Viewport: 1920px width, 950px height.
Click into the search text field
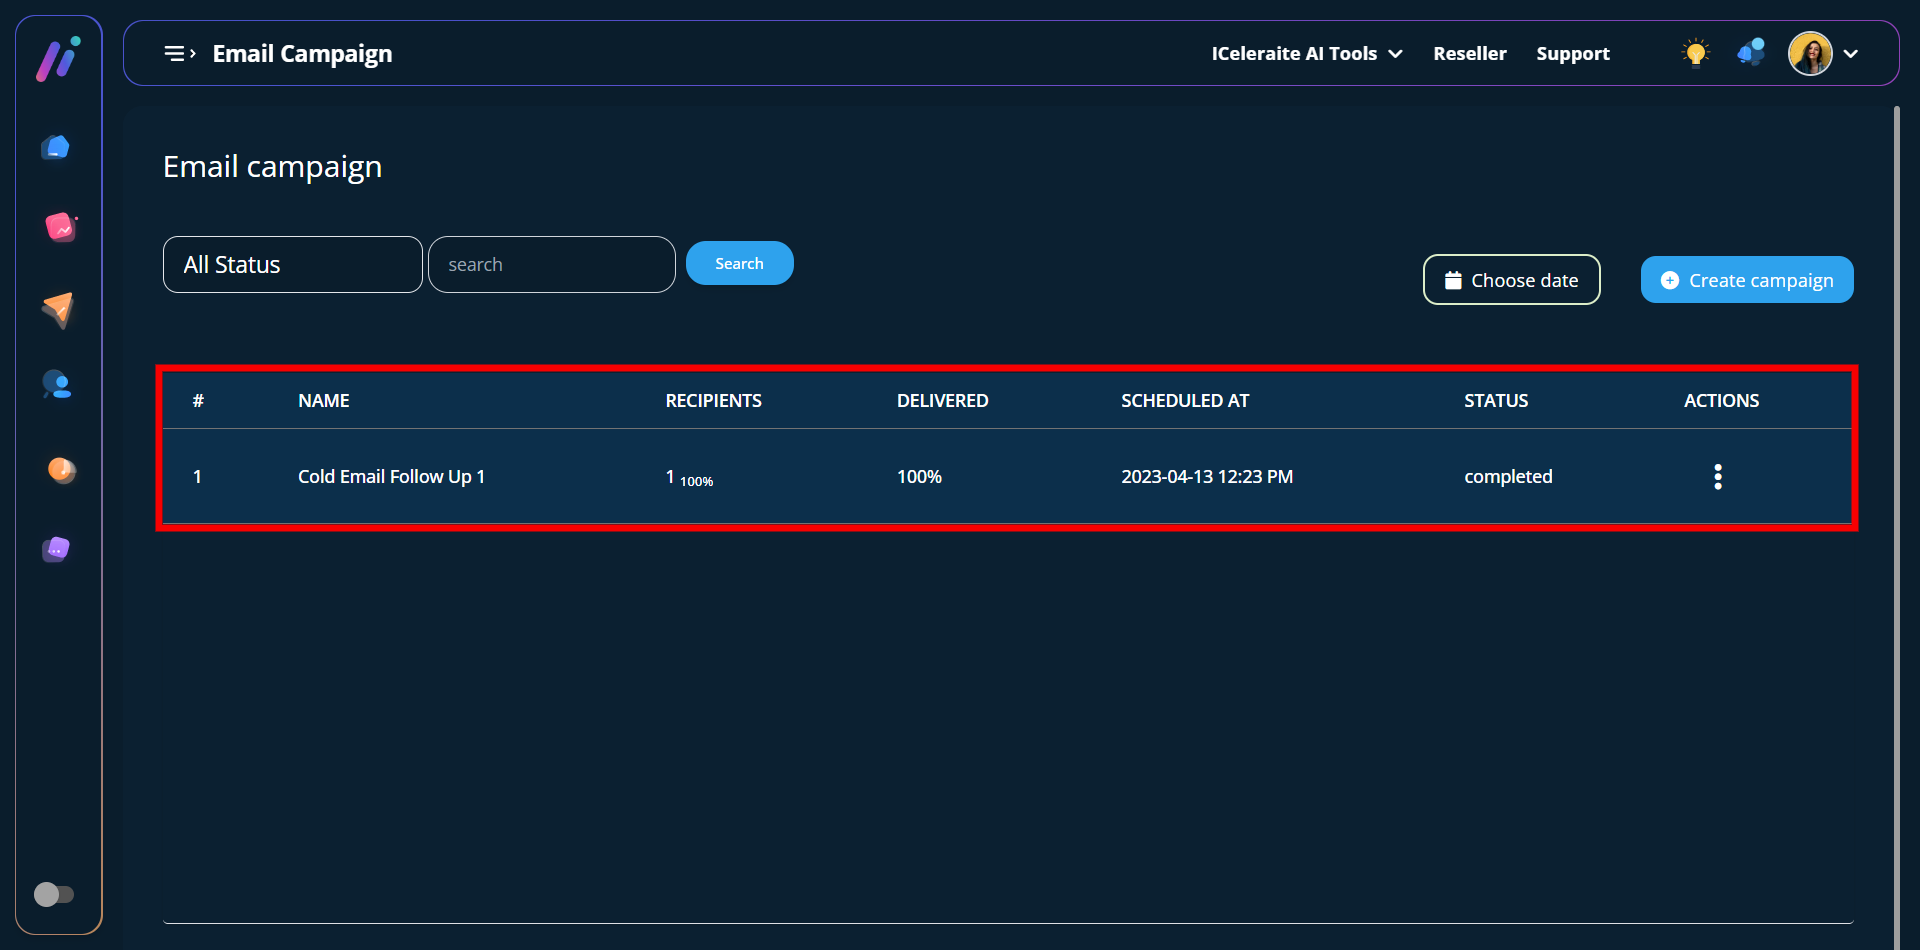pos(551,265)
